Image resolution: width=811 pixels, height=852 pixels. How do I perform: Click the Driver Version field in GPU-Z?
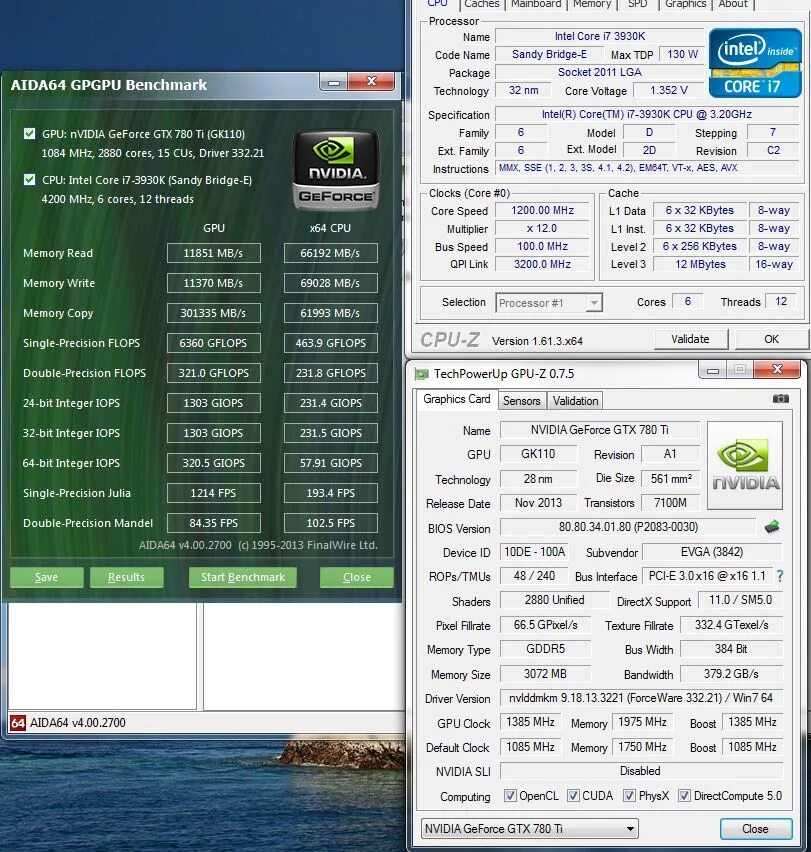642,698
